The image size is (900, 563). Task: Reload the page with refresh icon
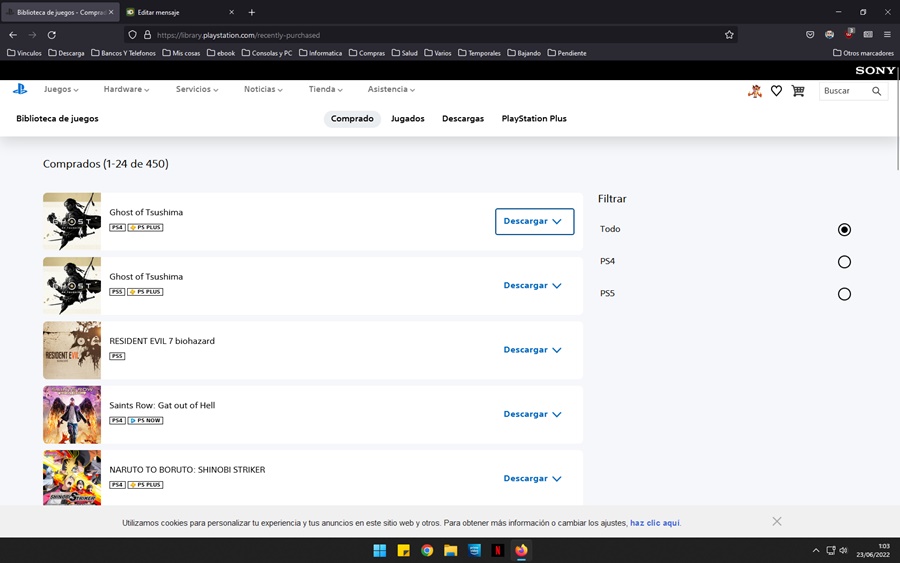(52, 35)
